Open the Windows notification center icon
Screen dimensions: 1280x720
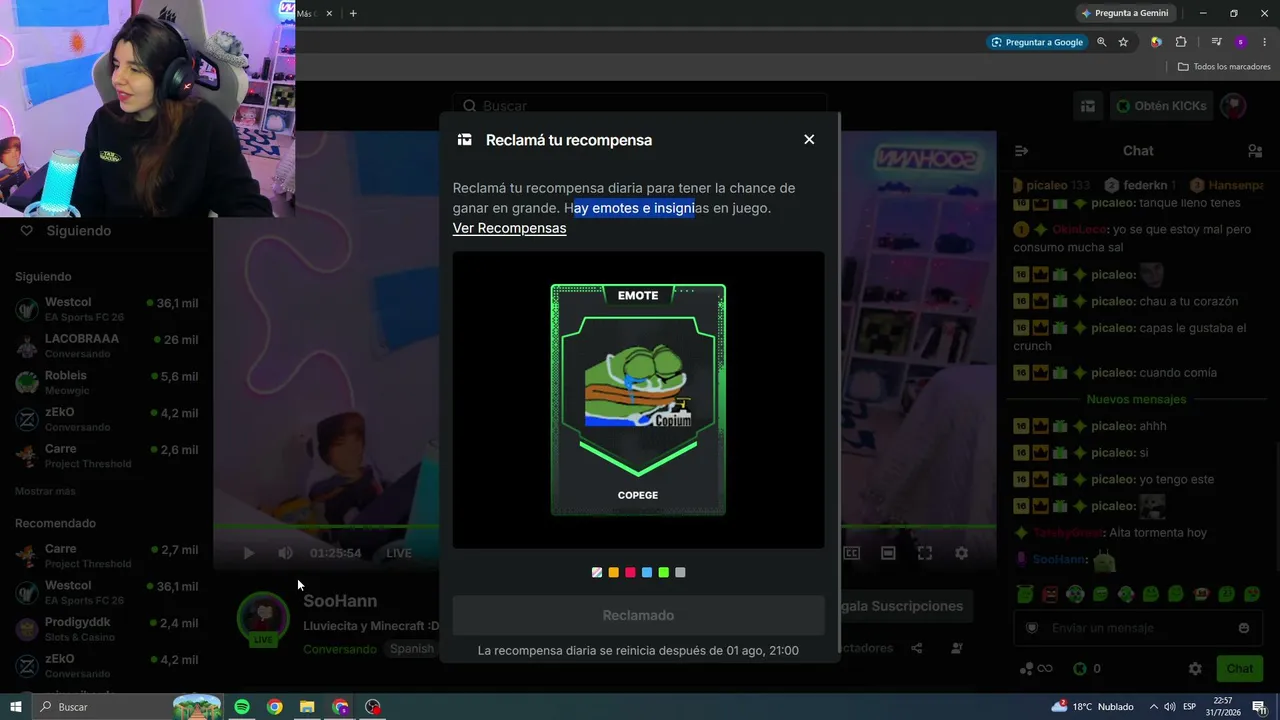[x=1260, y=707]
